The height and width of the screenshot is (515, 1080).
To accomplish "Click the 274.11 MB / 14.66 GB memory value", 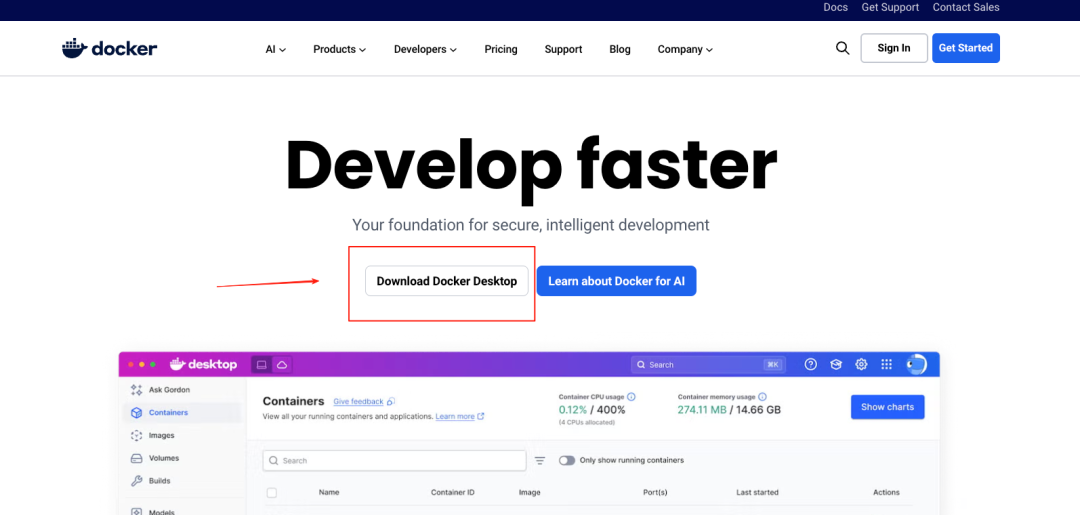I will [x=729, y=410].
